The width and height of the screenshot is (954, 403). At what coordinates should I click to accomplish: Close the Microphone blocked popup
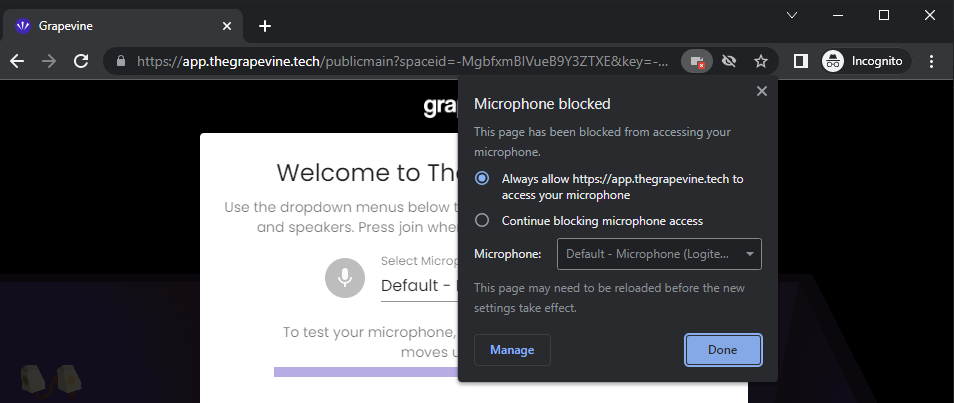pyautogui.click(x=761, y=91)
